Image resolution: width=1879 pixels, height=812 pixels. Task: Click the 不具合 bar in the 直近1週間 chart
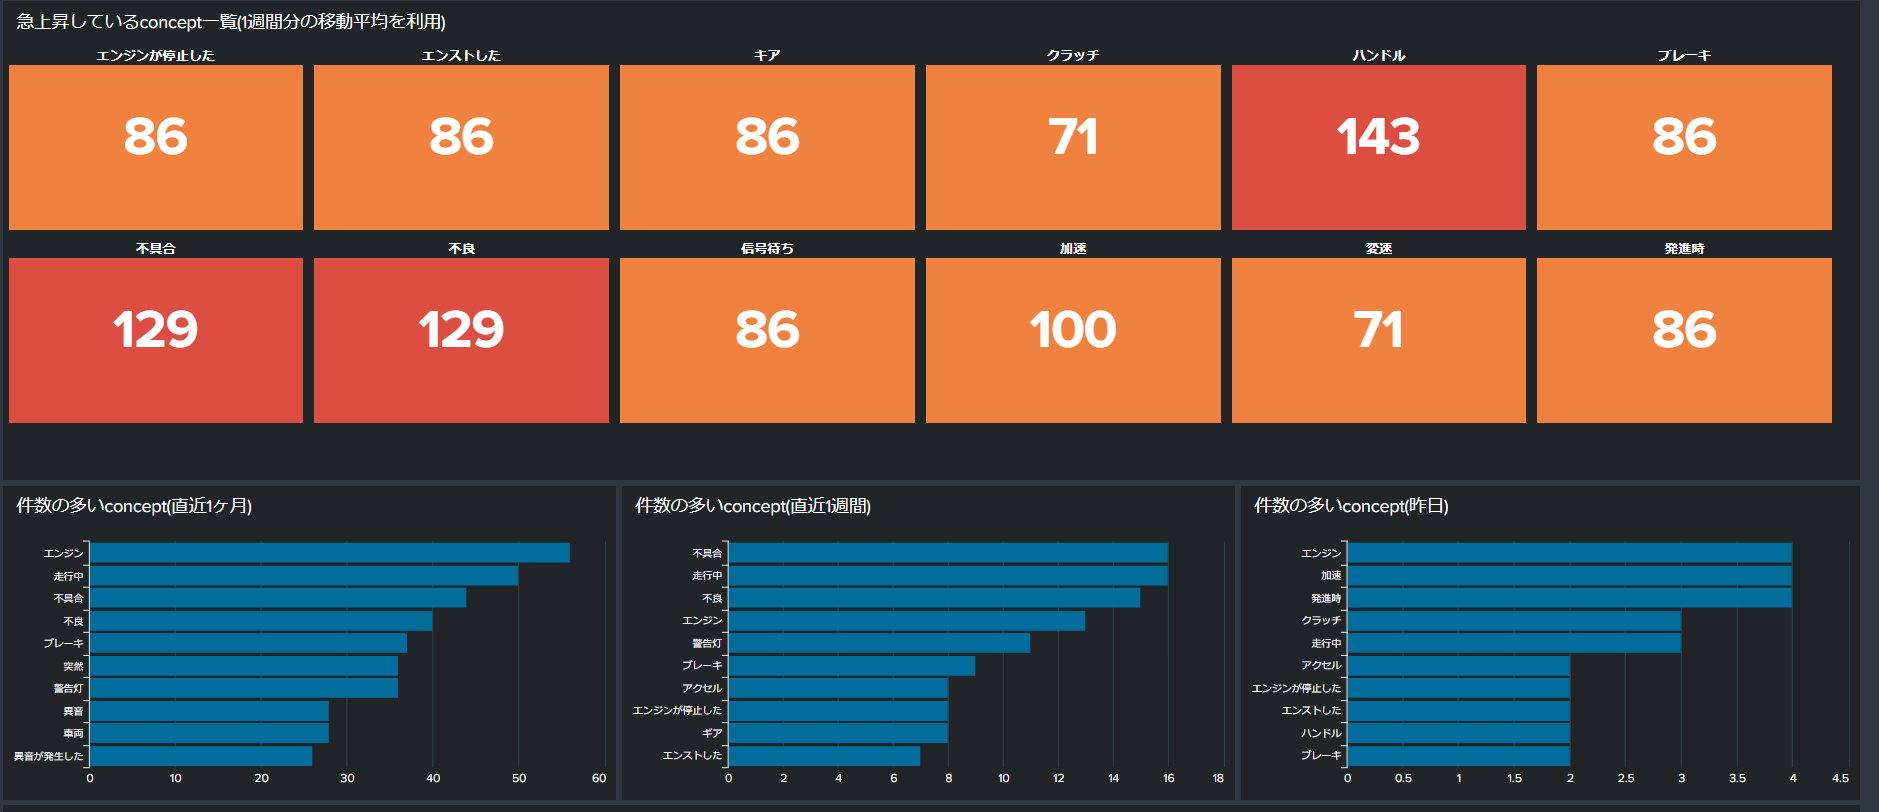tap(948, 553)
